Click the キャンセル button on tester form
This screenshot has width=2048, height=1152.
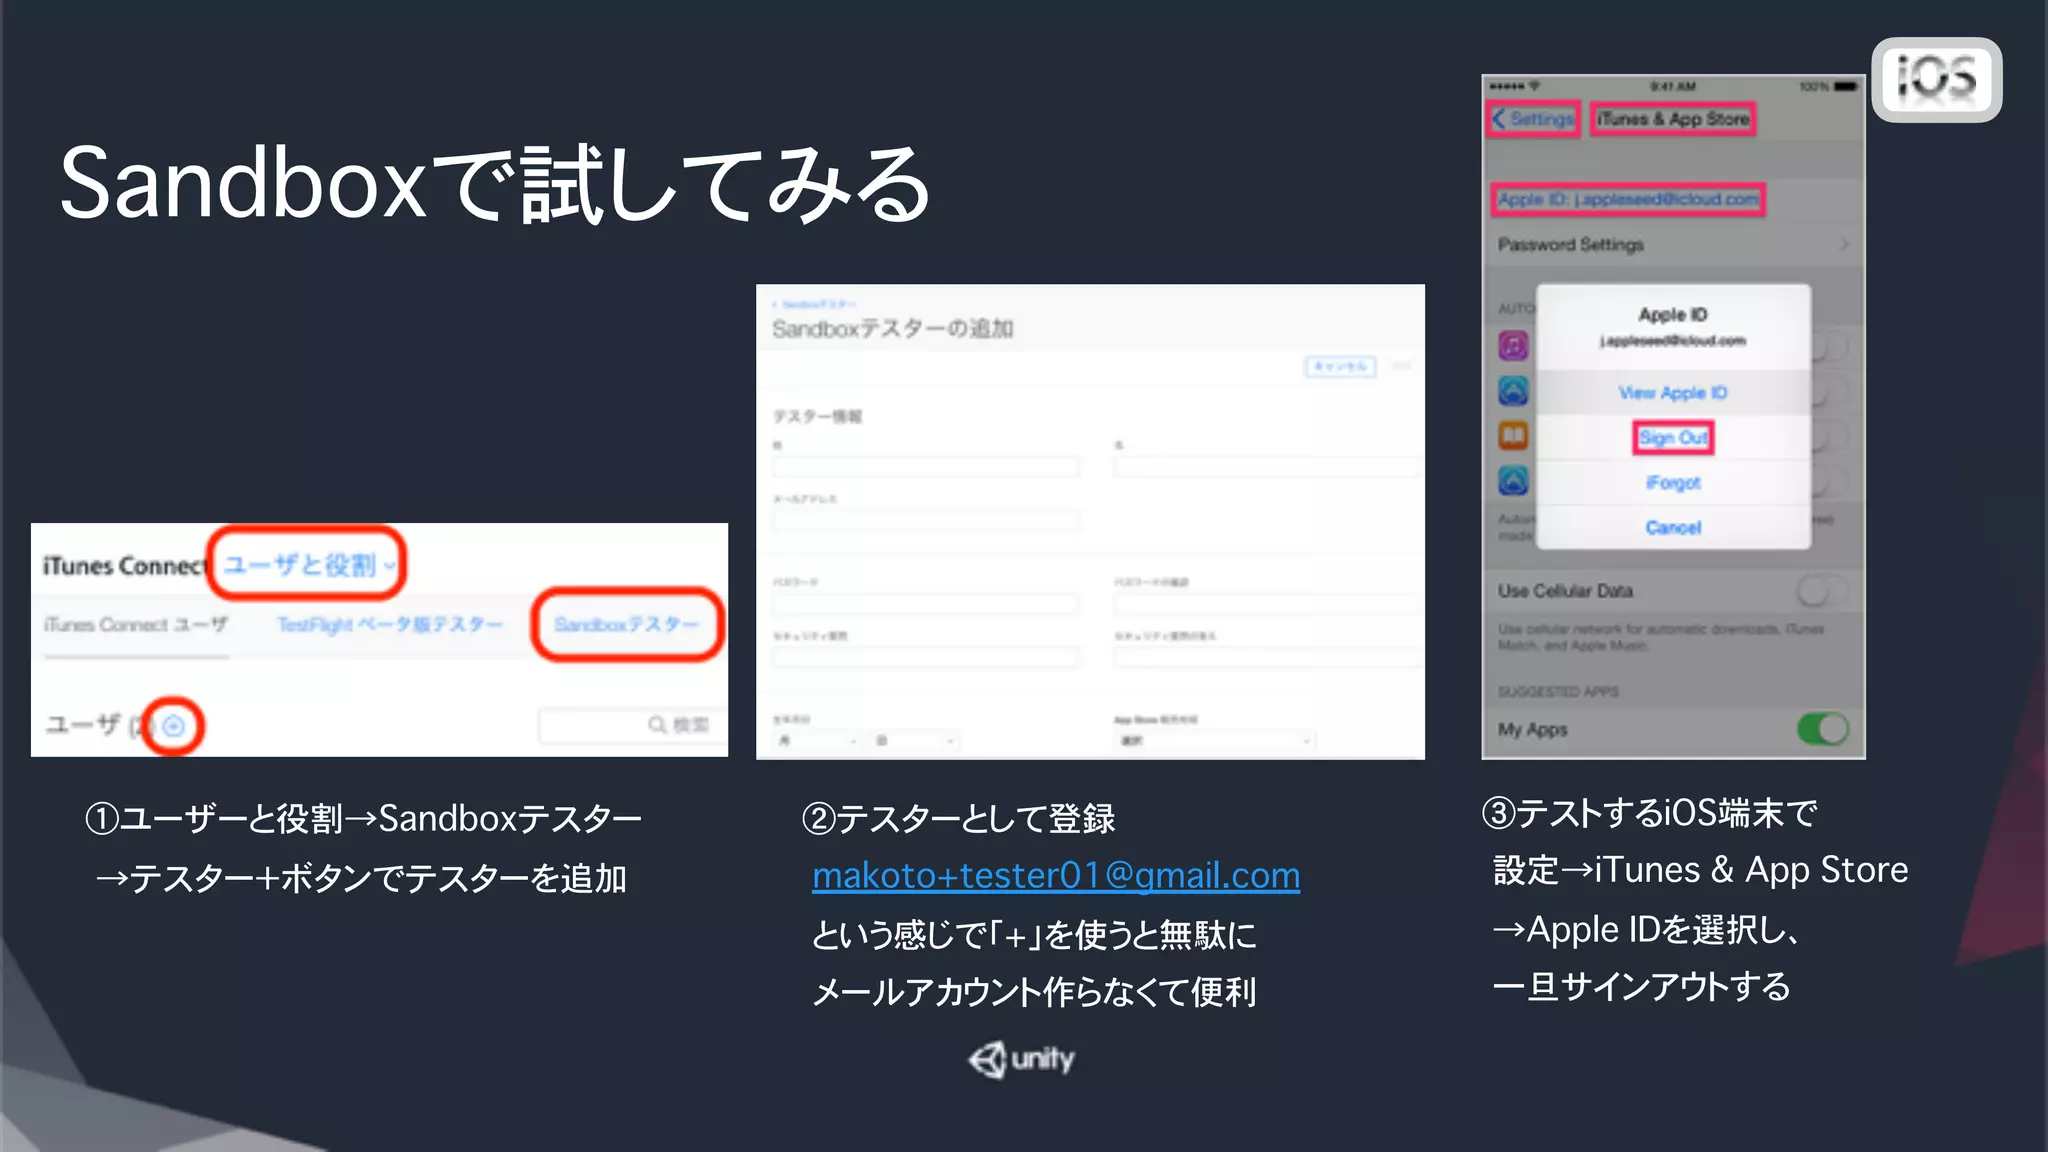pyautogui.click(x=1340, y=367)
